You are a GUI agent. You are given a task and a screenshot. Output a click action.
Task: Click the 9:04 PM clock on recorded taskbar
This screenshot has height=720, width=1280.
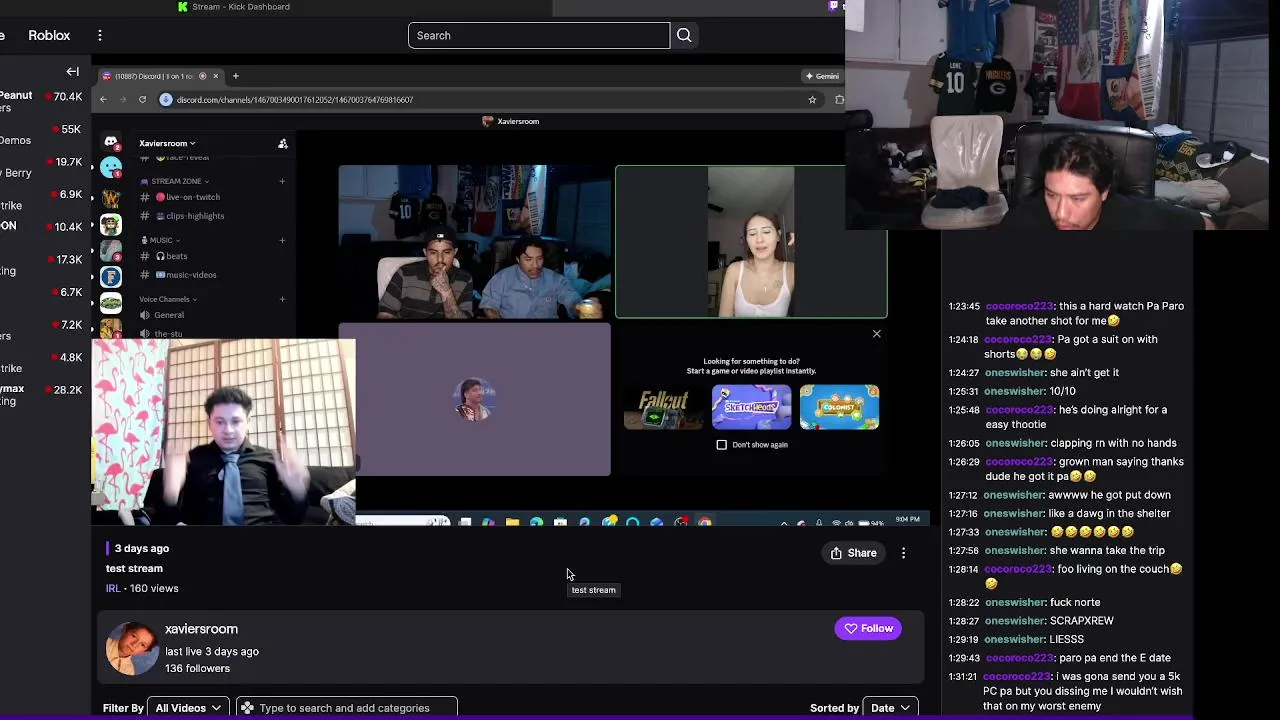click(x=907, y=520)
